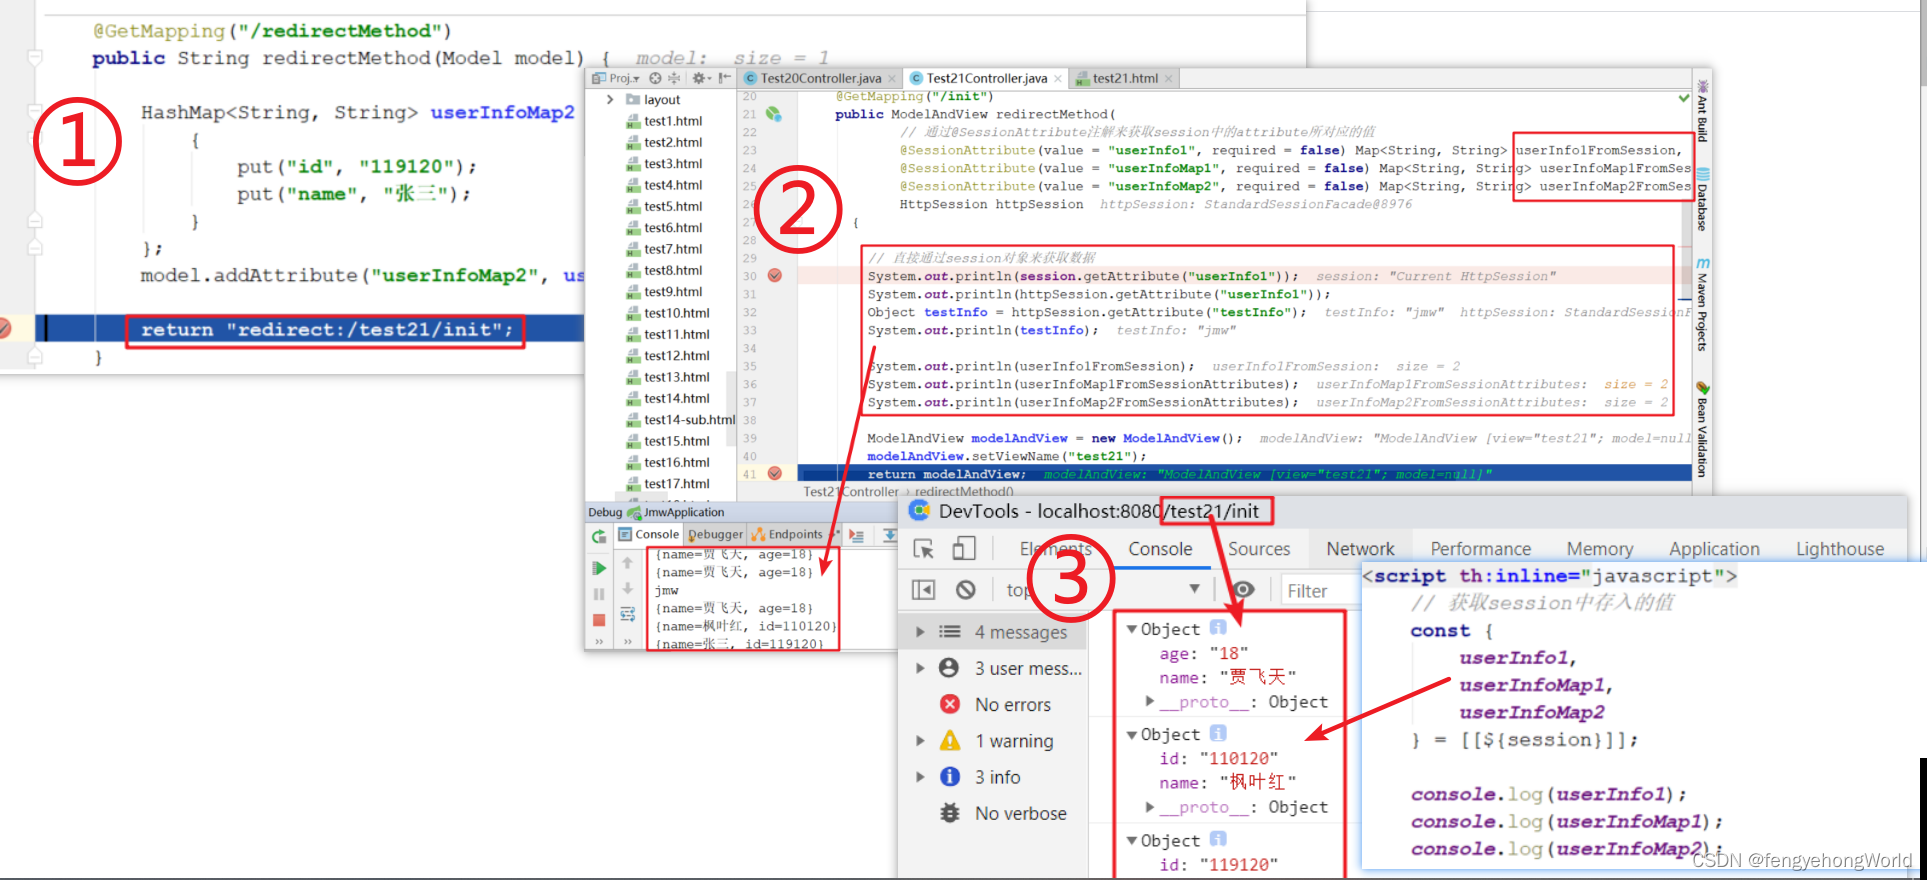Viewport: 1927px width, 880px height.
Task: Click the show execution point icon
Action: tap(857, 535)
